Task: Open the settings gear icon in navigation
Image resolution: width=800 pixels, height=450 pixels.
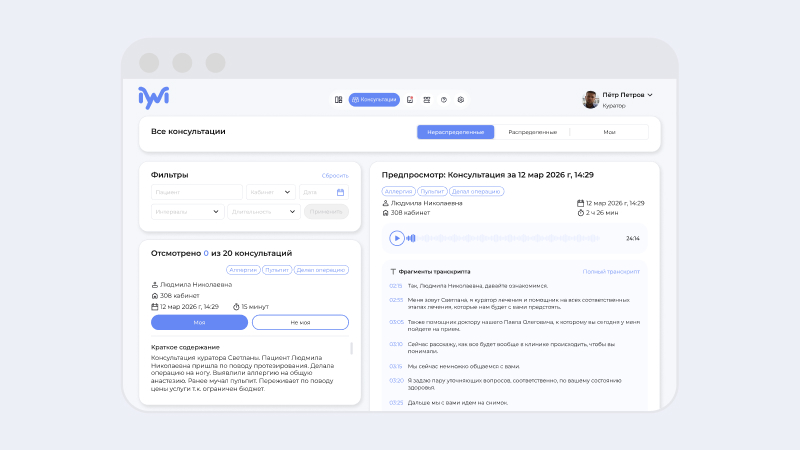Action: coord(461,100)
